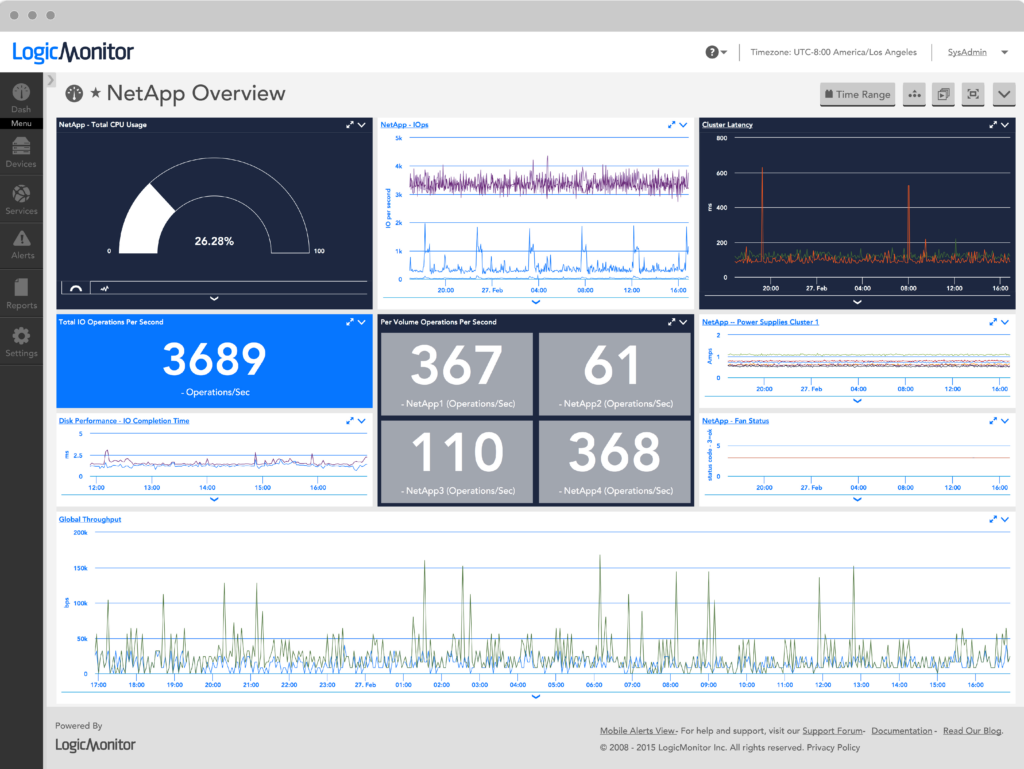
Task: Navigate to Alerts using the warning triangle icon
Action: pos(21,243)
